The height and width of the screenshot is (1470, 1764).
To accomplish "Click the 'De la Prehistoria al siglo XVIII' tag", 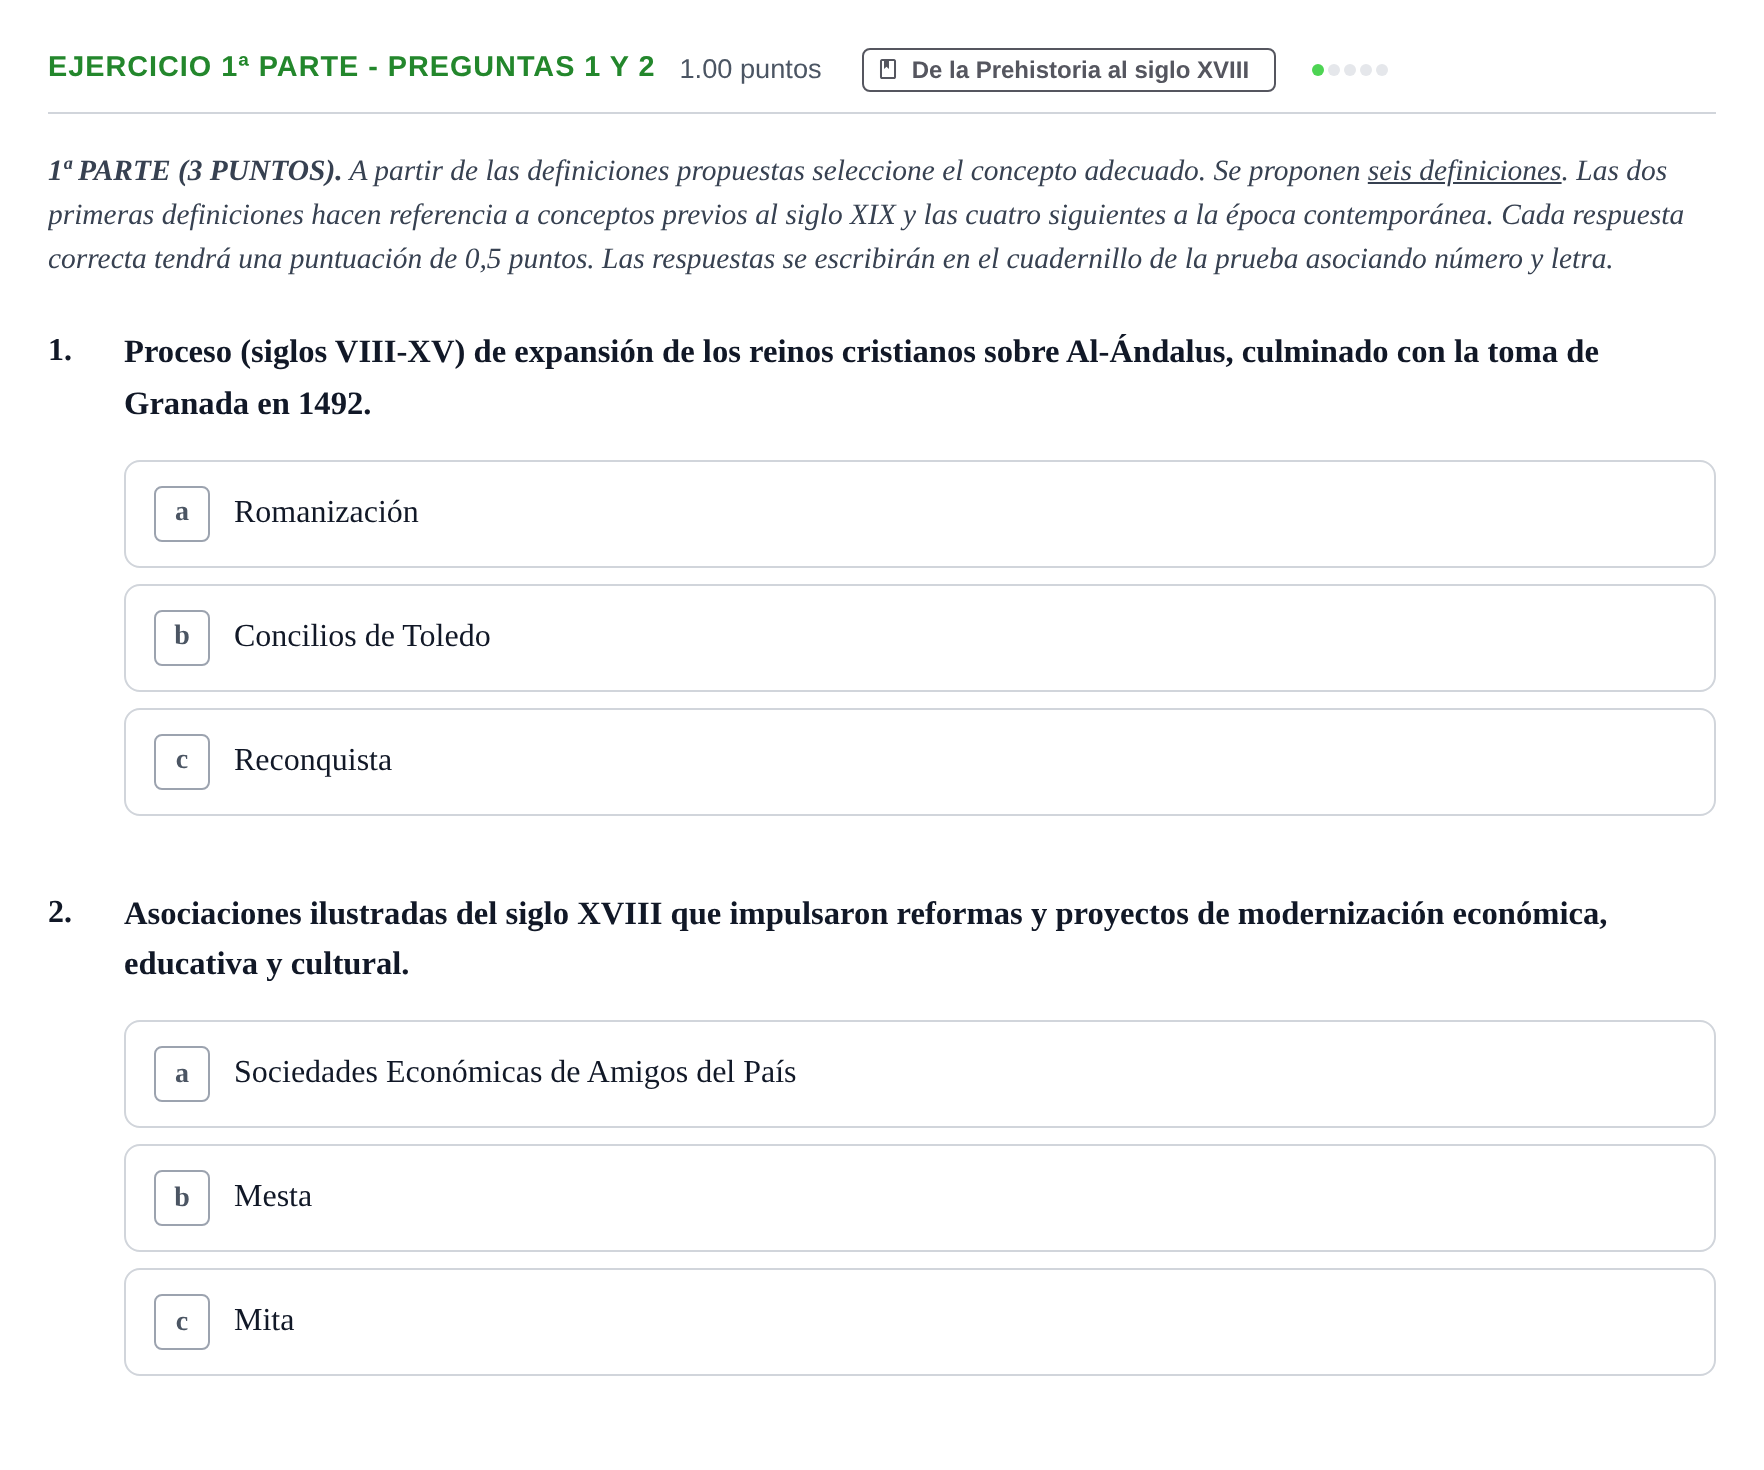I will pos(1068,70).
